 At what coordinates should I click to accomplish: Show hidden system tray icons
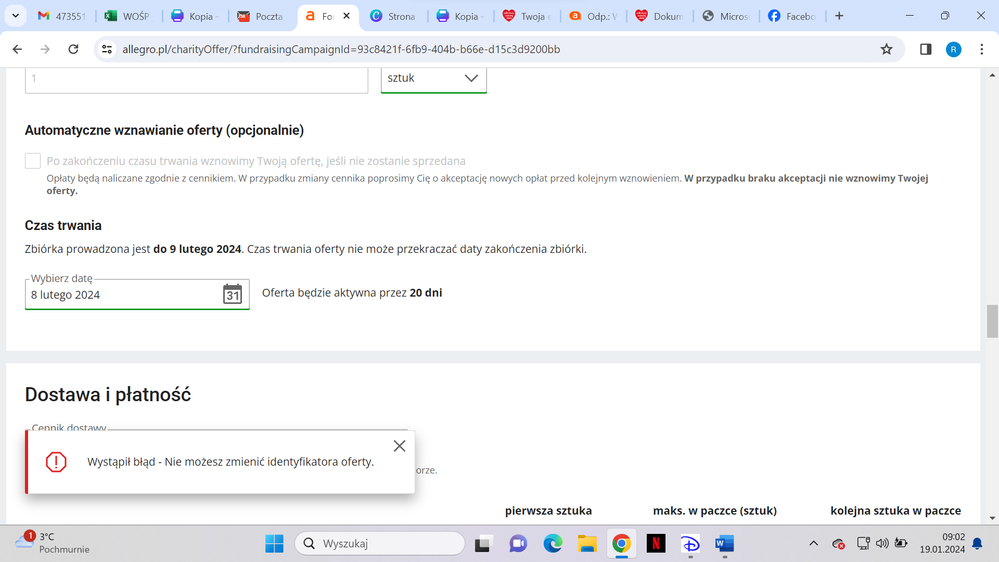[813, 543]
